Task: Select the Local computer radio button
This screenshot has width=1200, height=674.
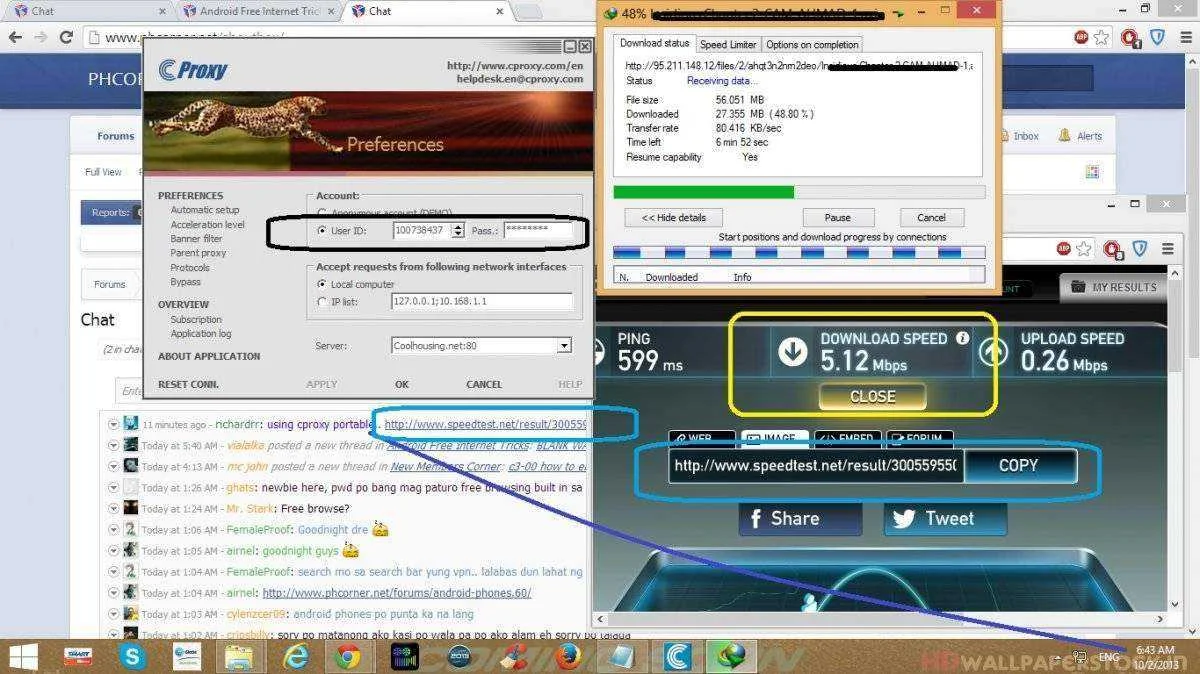Action: [322, 284]
